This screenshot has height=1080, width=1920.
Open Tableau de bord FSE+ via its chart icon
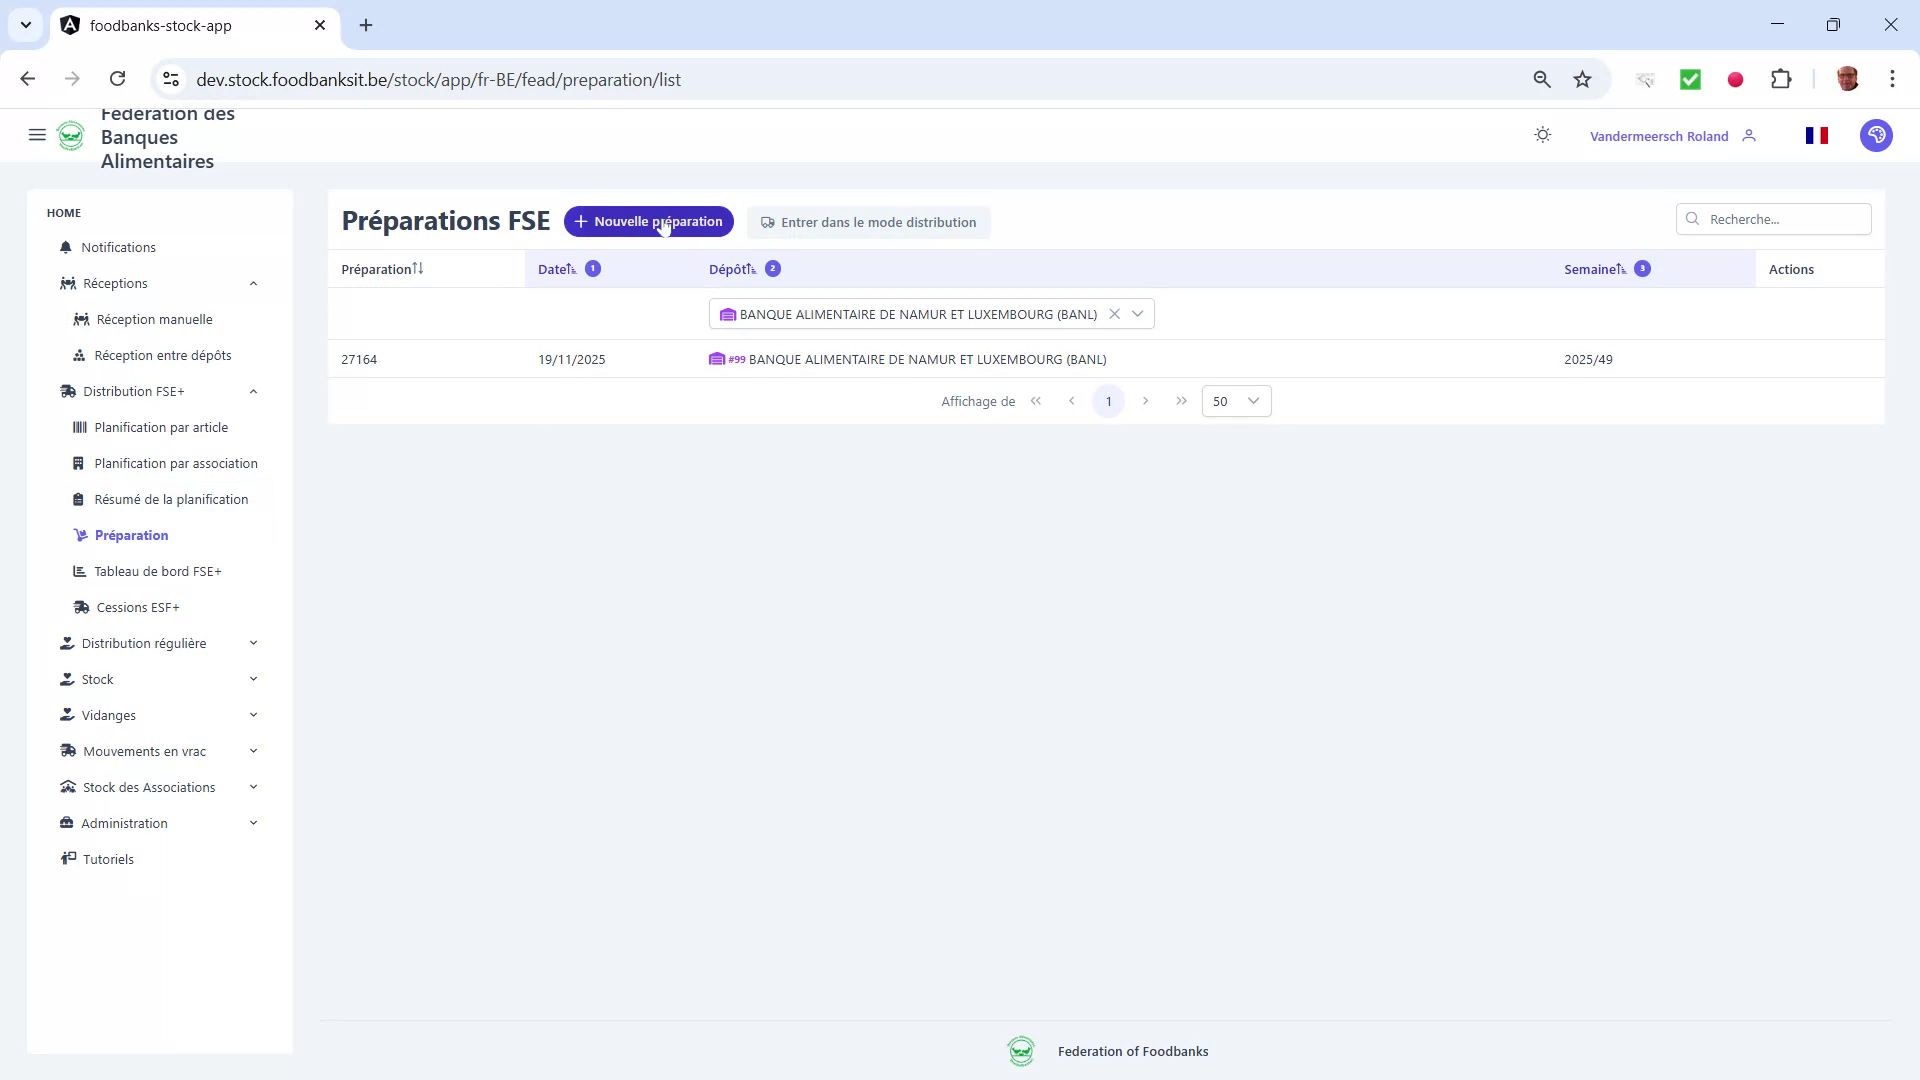coord(79,571)
